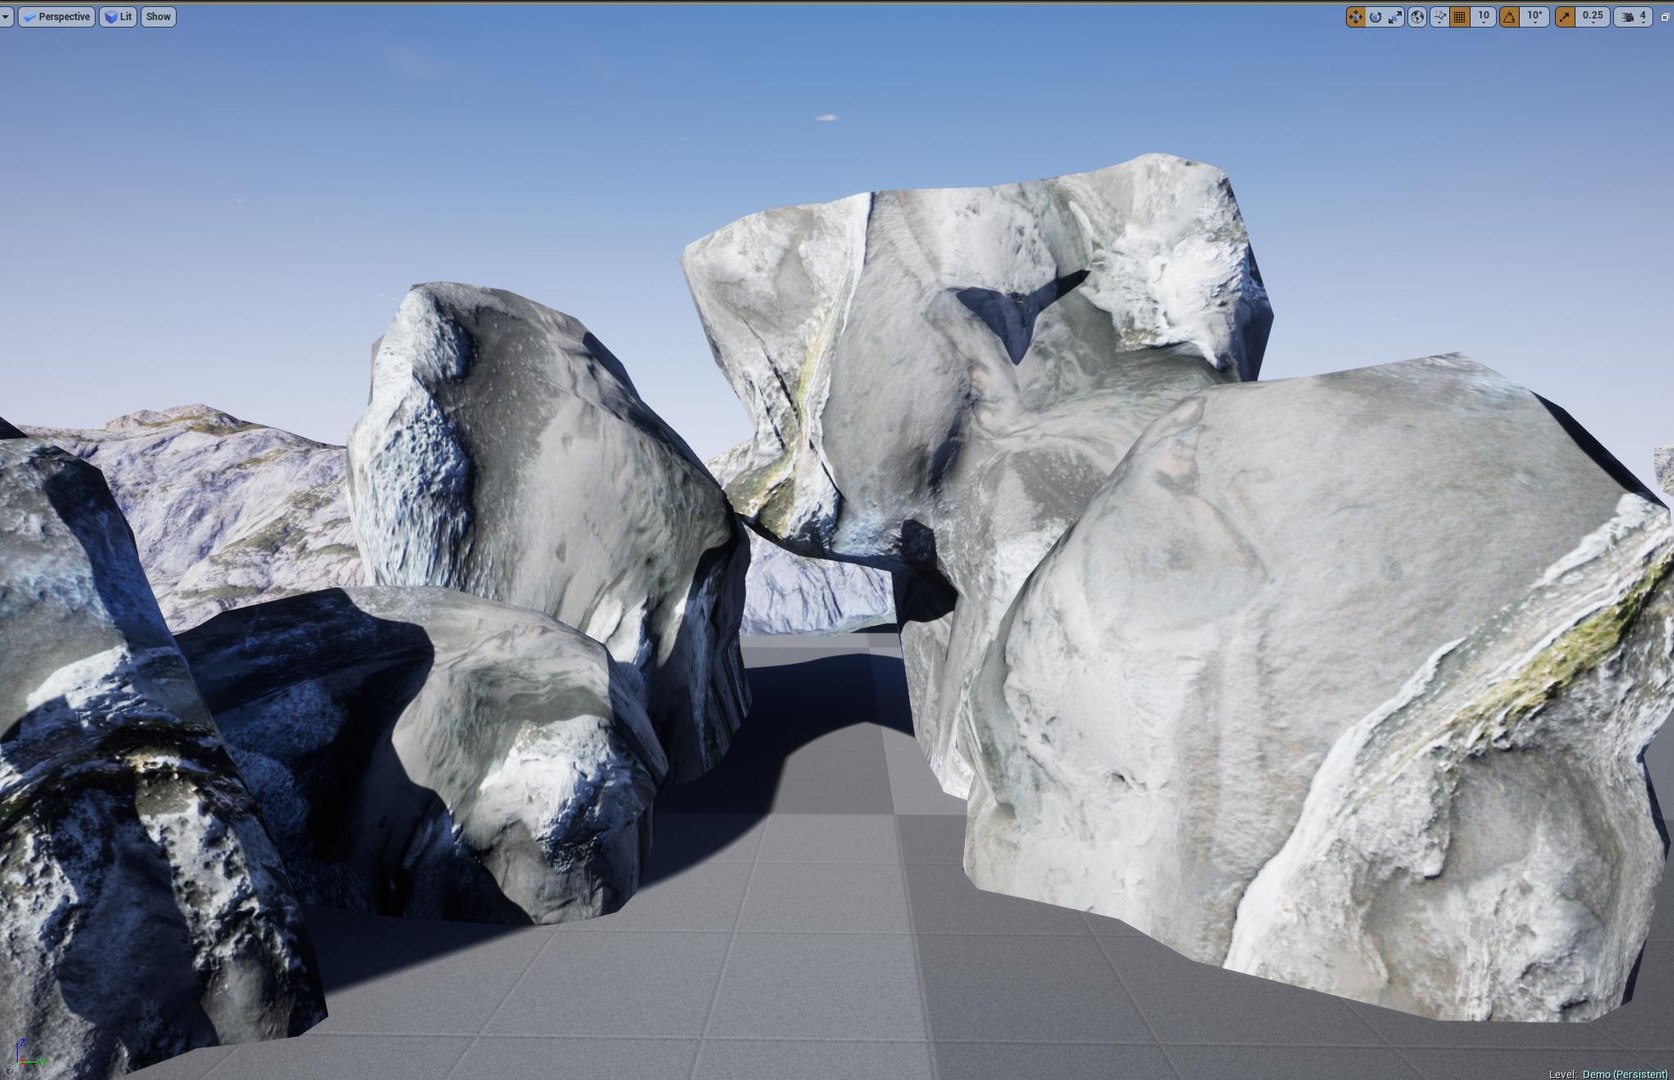Toggle scale snapping arrow icon
This screenshot has height=1080, width=1674.
coord(1564,17)
